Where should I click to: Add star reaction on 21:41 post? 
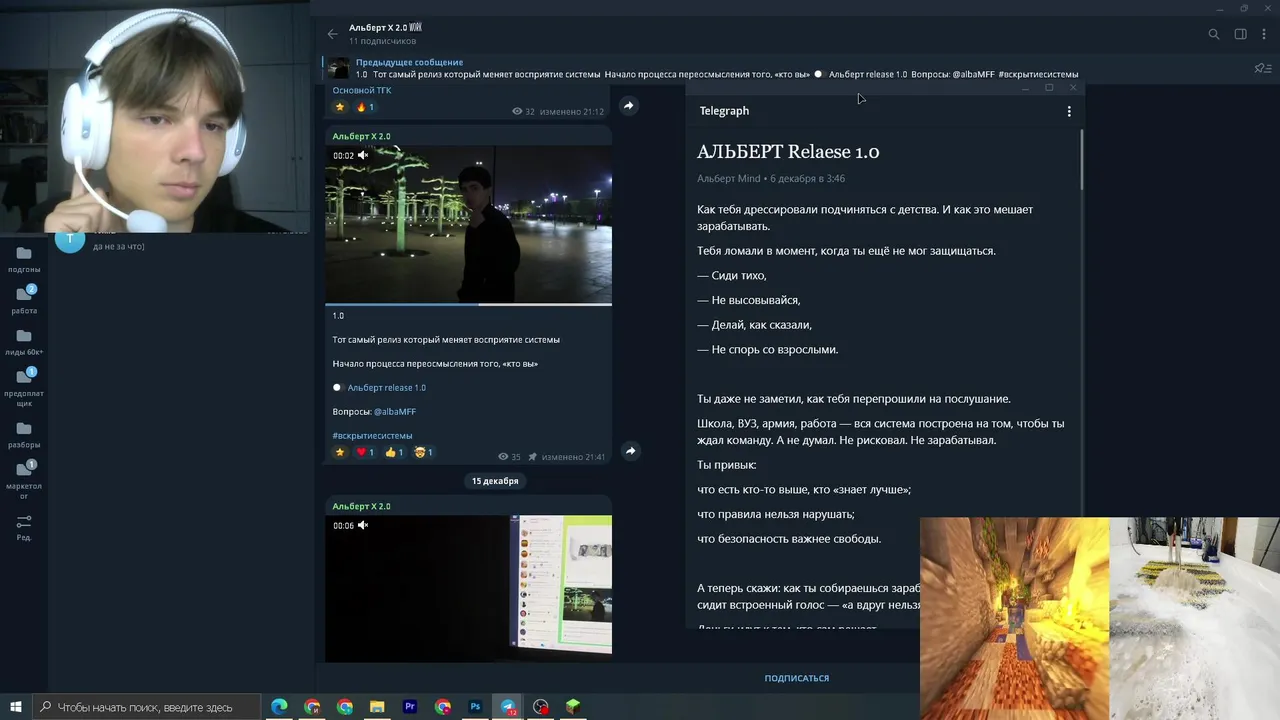(x=340, y=452)
